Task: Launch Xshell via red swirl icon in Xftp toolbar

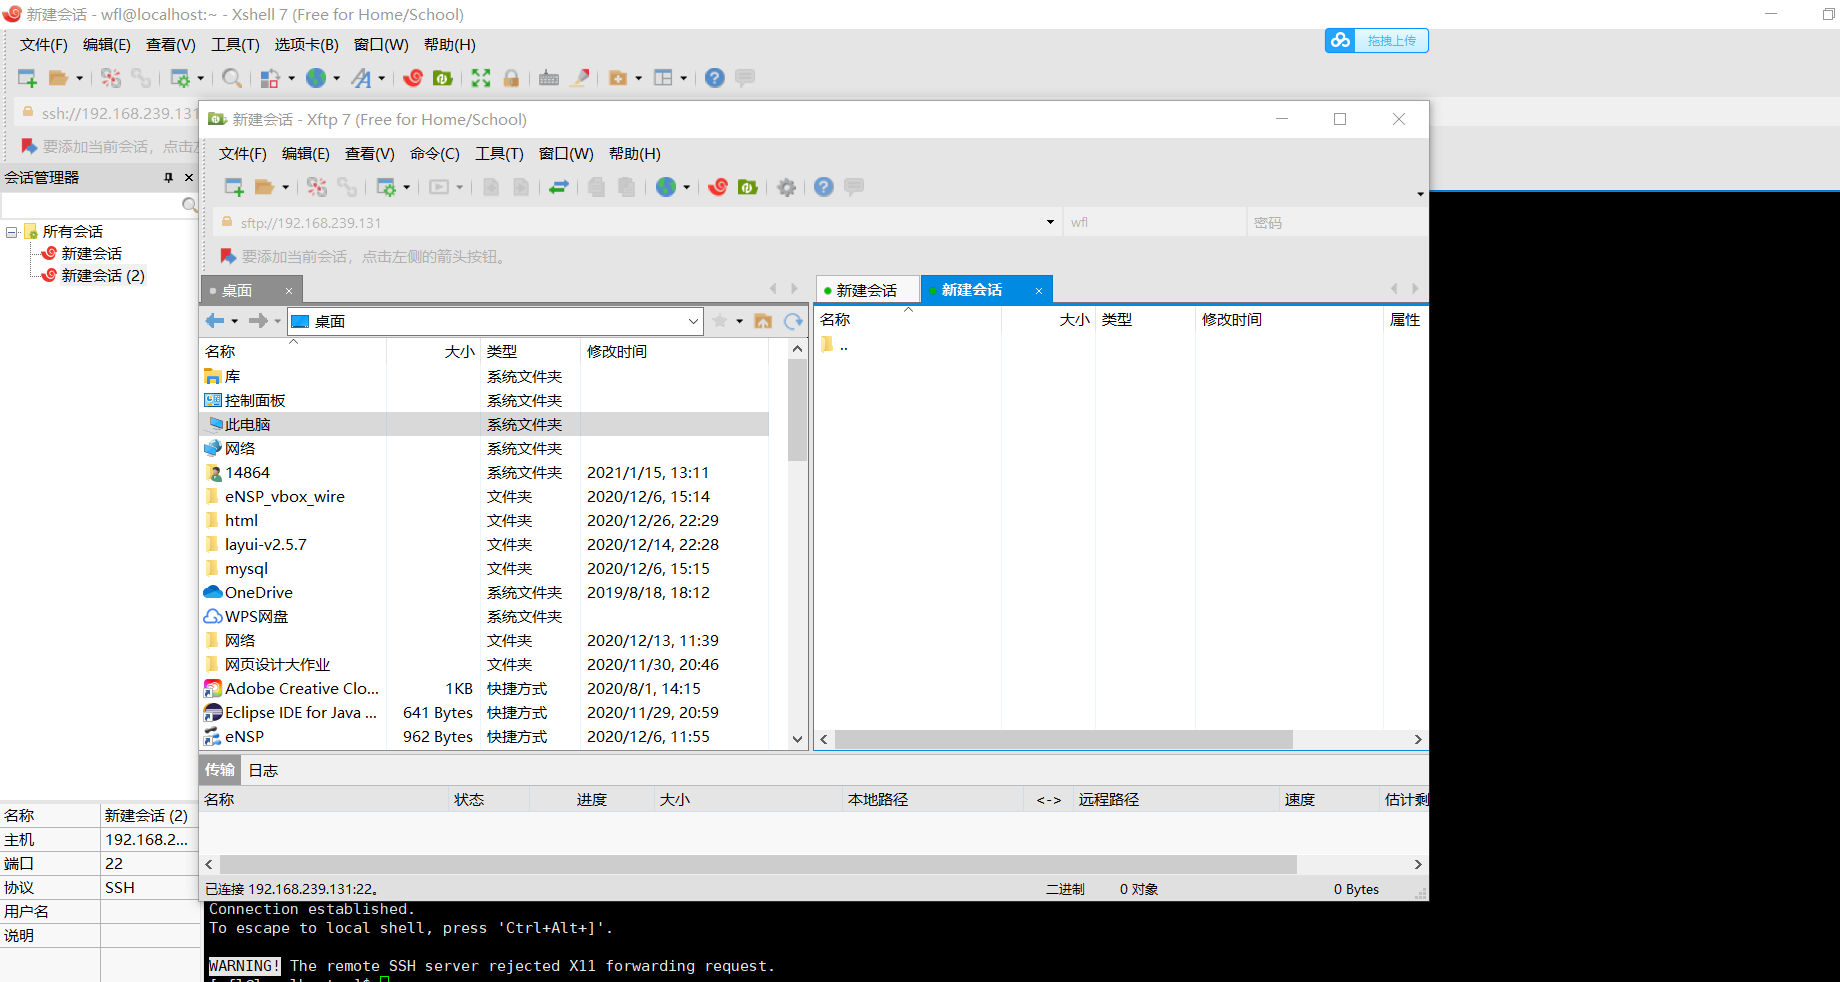Action: coord(718,187)
